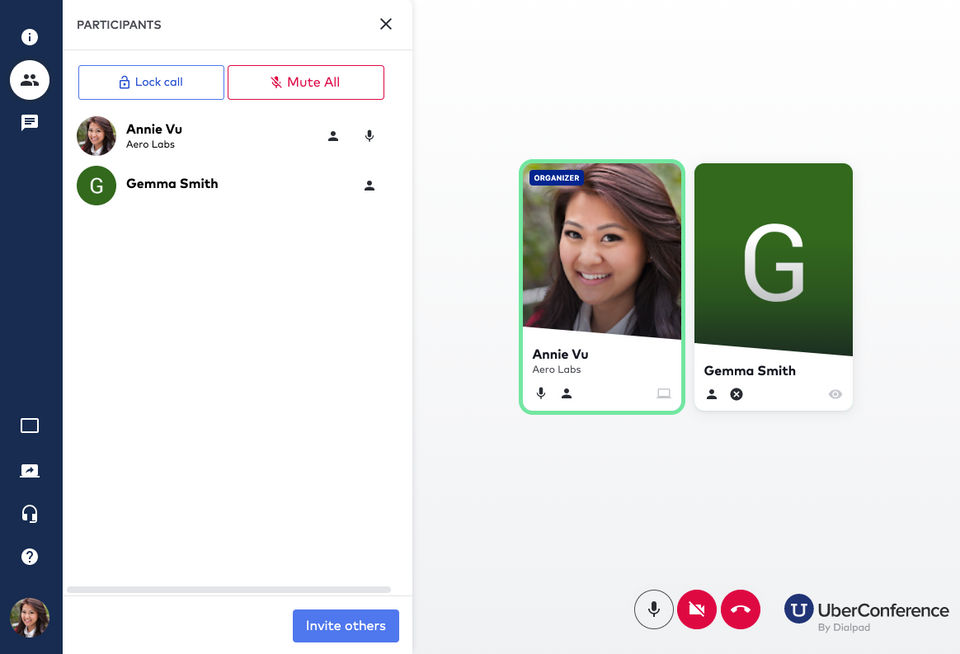Screen dimensions: 960x654
Task: Click the horizontal scrollbar in participants panel
Action: tap(229, 590)
